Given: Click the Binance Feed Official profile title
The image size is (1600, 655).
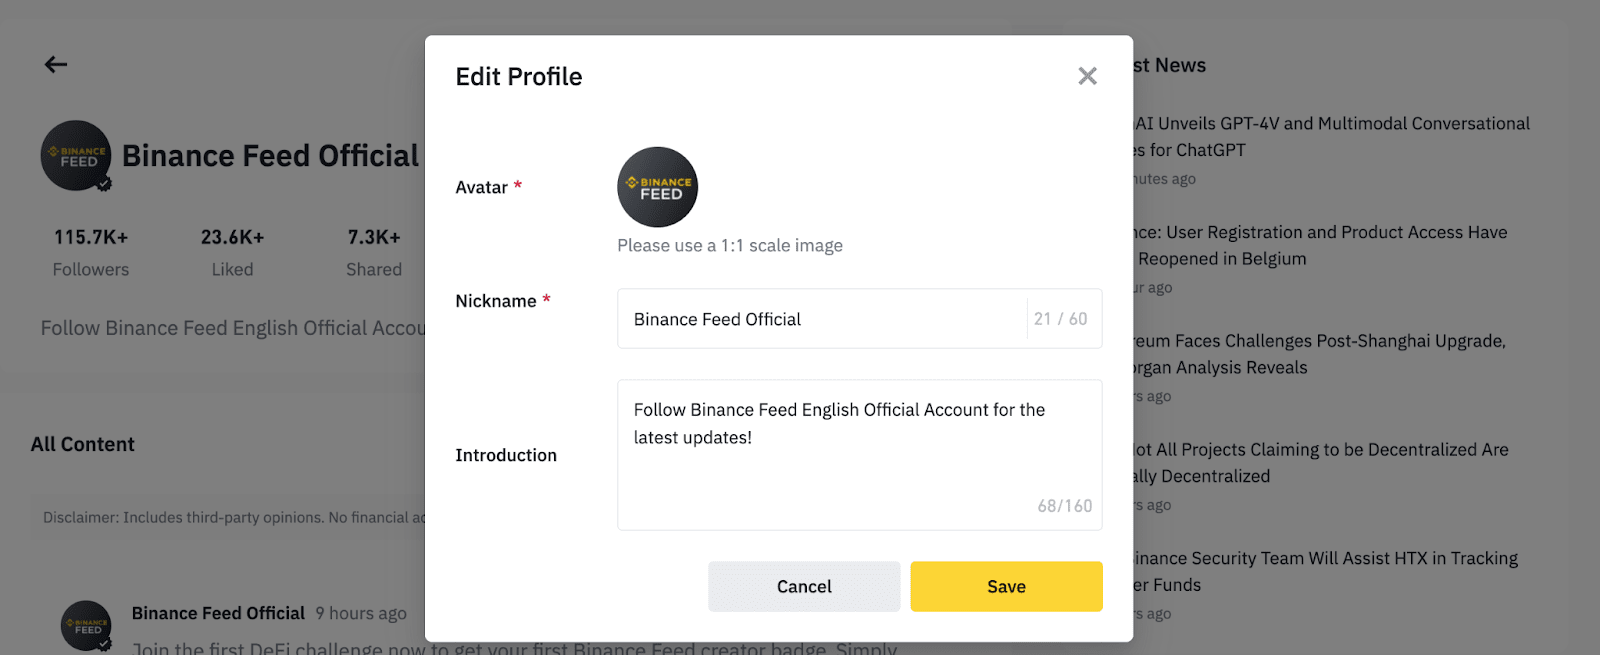Looking at the screenshot, I should pos(270,156).
